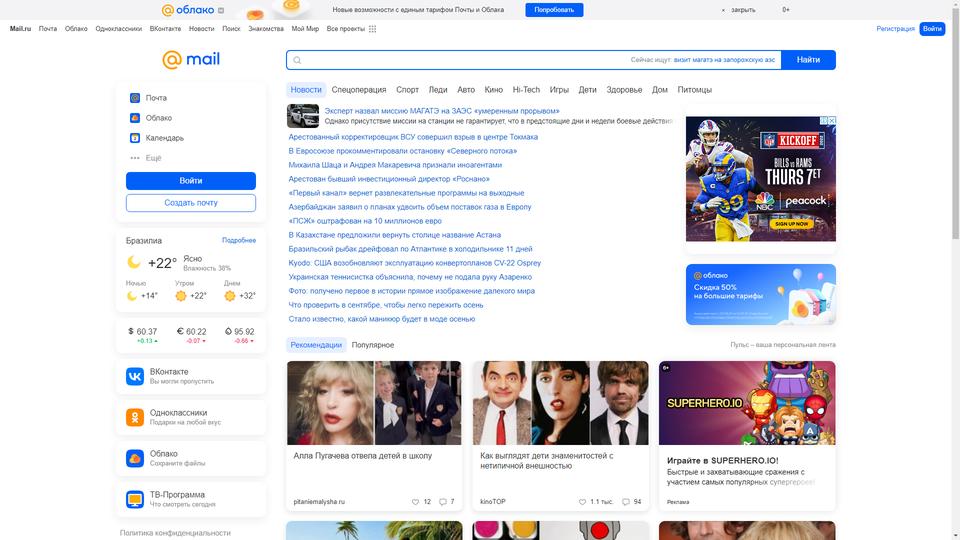Click the news thumbnail of white vehicle
Viewport: 960px width, 540px height.
pos(303,116)
